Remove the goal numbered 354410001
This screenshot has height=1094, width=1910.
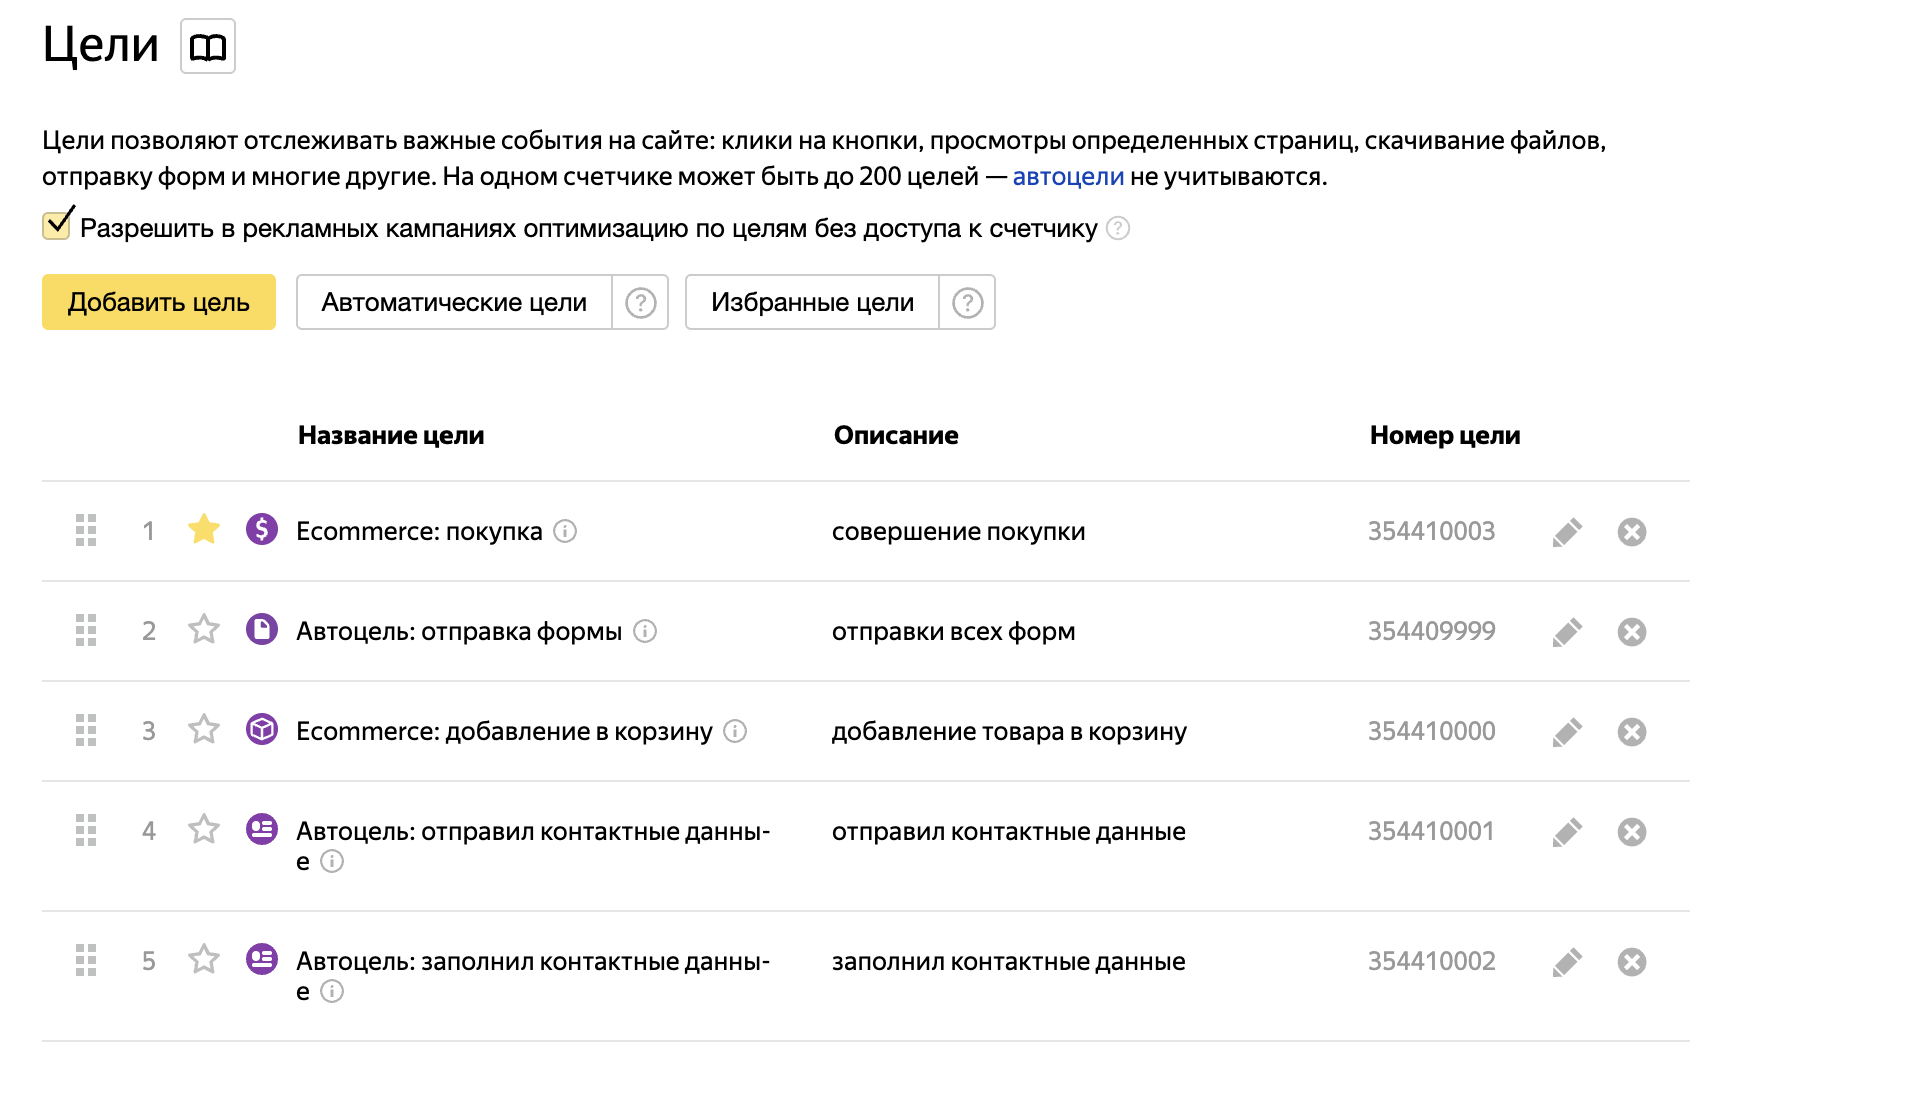(x=1631, y=832)
